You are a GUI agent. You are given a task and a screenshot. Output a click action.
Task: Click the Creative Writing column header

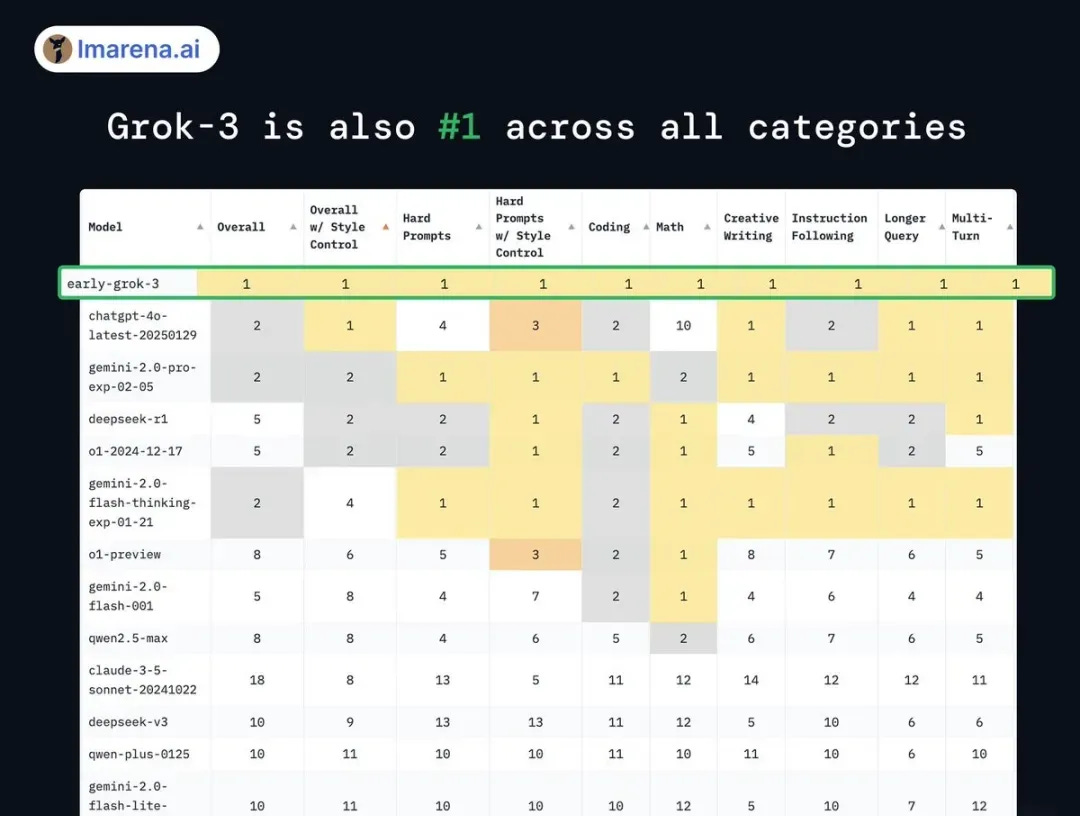tap(751, 227)
